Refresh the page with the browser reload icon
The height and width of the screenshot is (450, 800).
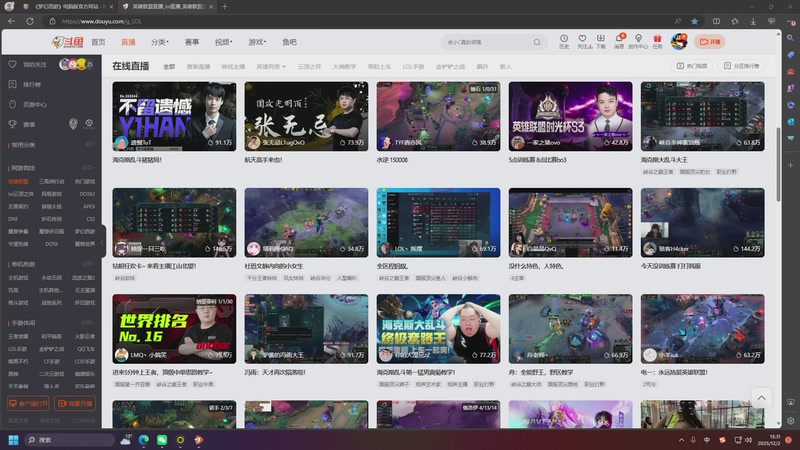(30, 21)
